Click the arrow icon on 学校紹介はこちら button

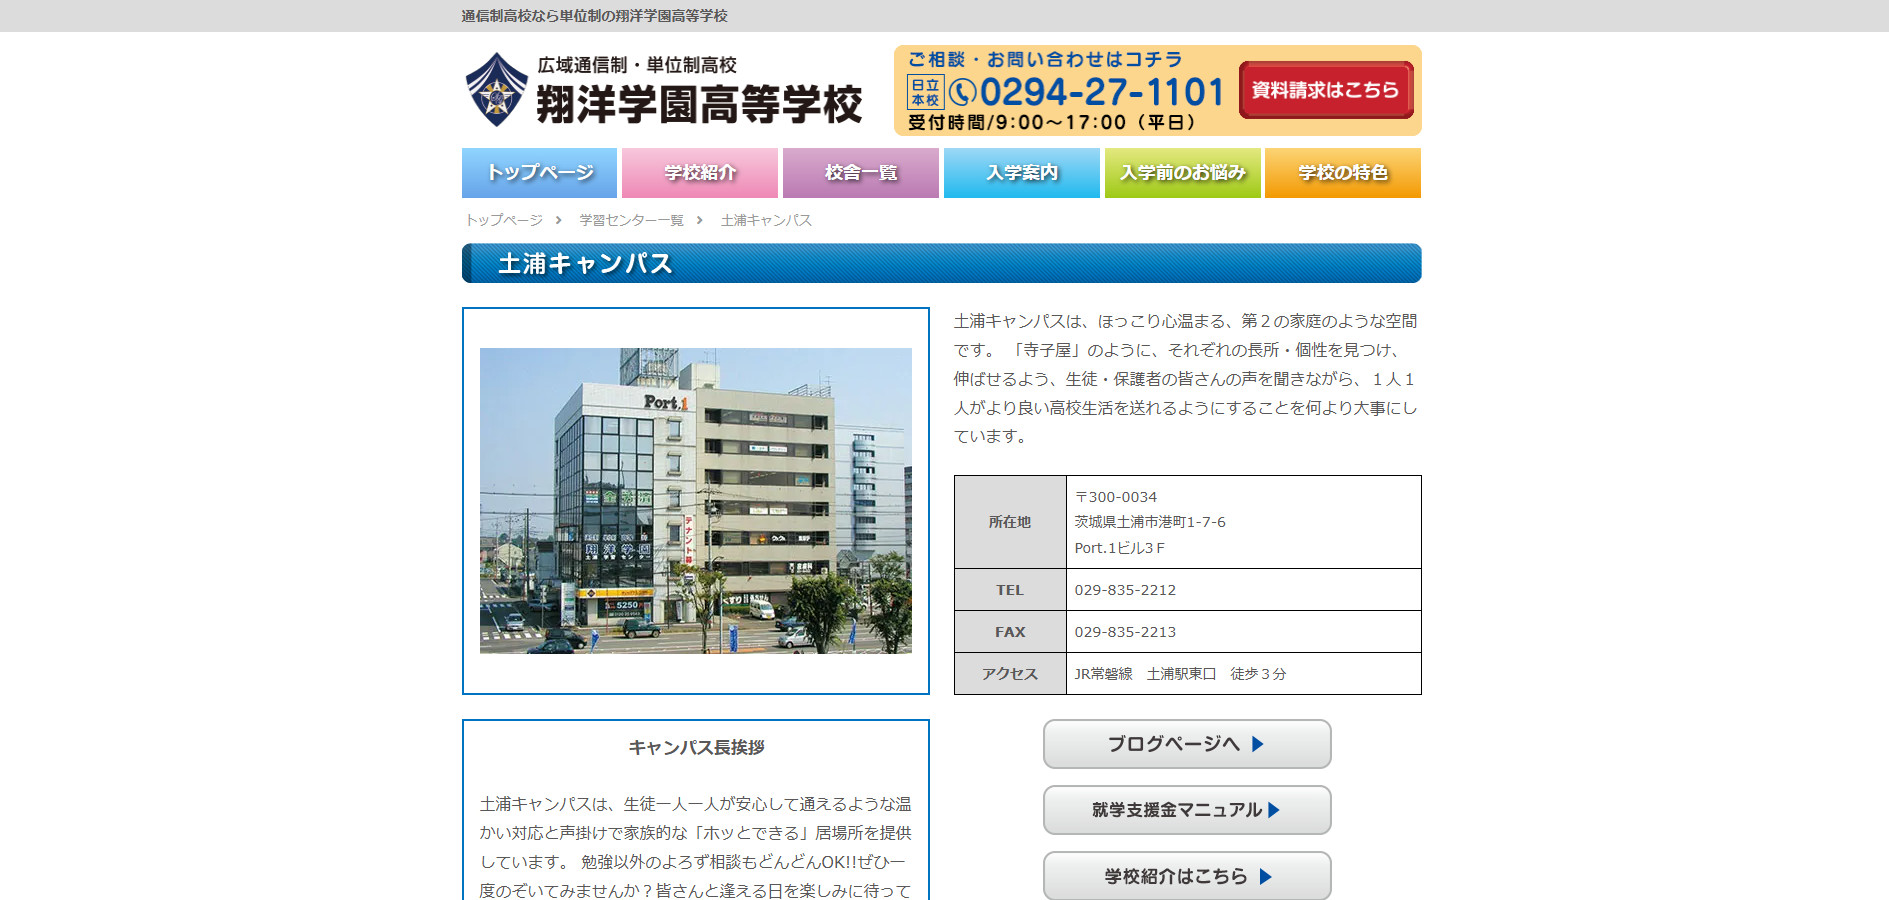click(1266, 877)
